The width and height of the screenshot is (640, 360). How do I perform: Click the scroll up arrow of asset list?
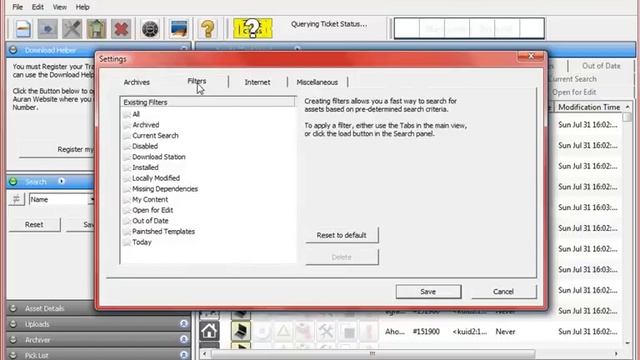click(x=627, y=107)
